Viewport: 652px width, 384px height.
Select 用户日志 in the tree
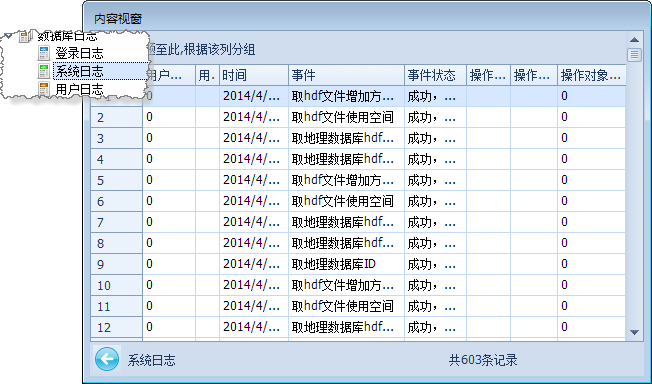coord(79,89)
